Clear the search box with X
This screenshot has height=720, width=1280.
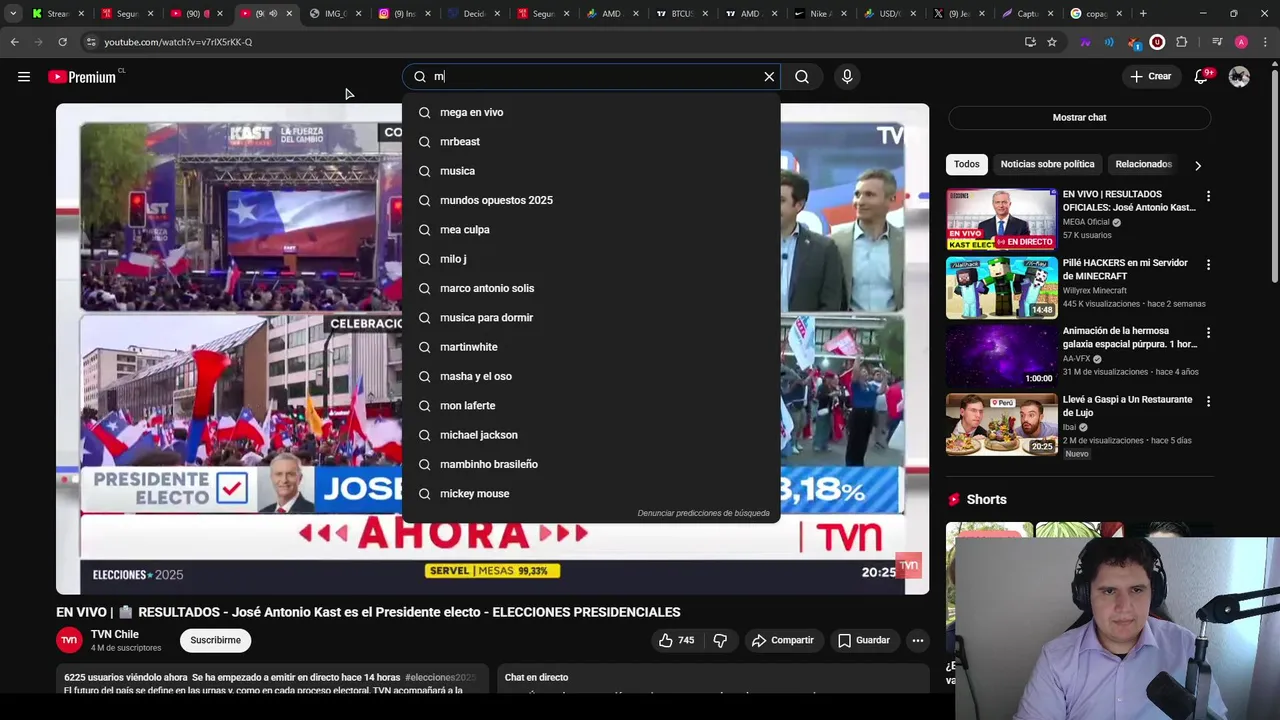[x=769, y=77]
